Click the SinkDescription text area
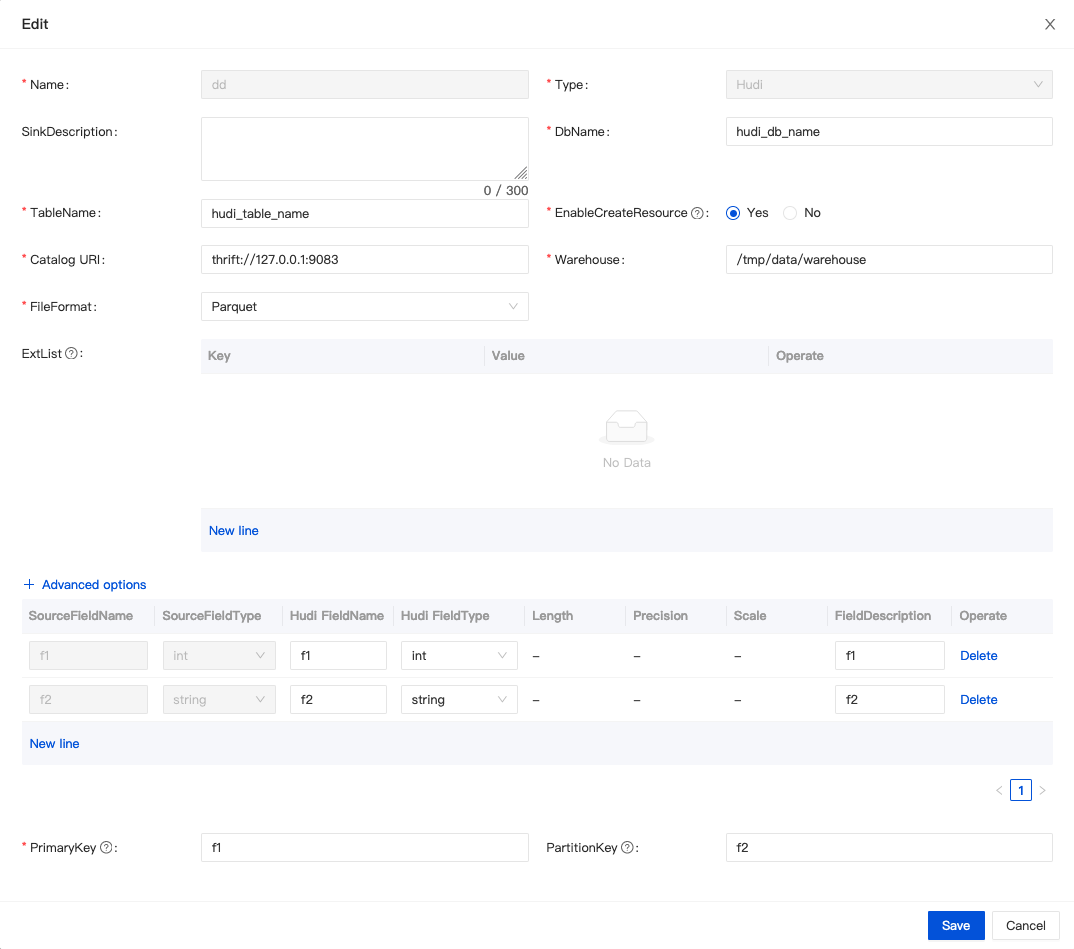 [364, 149]
